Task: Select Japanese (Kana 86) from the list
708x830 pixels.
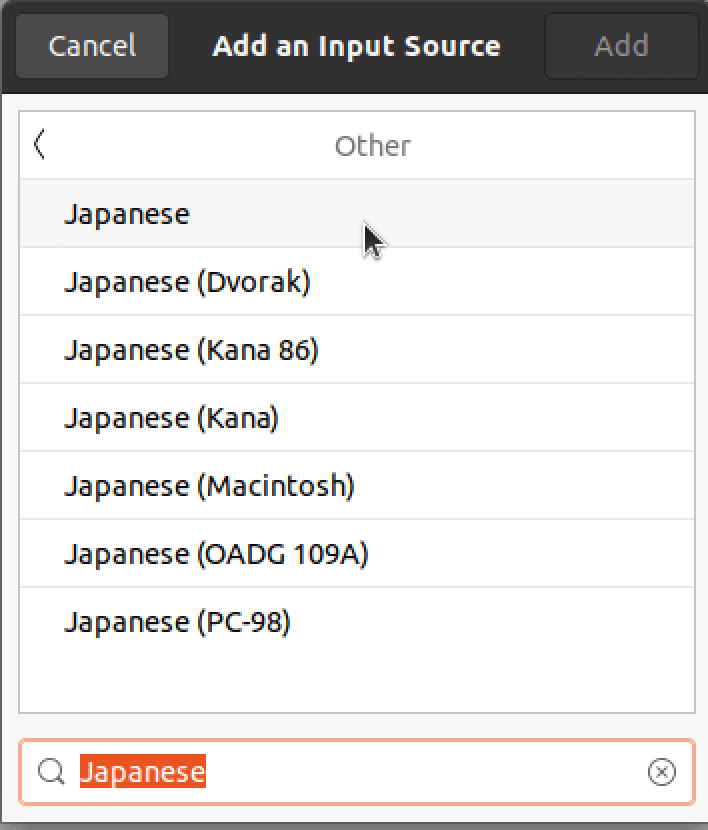Action: tap(357, 349)
